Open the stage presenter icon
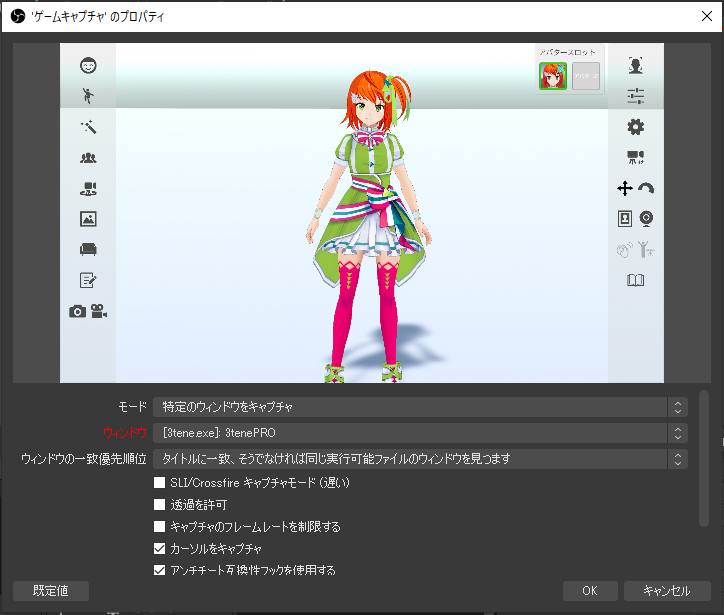The height and width of the screenshot is (615, 724). (x=88, y=188)
